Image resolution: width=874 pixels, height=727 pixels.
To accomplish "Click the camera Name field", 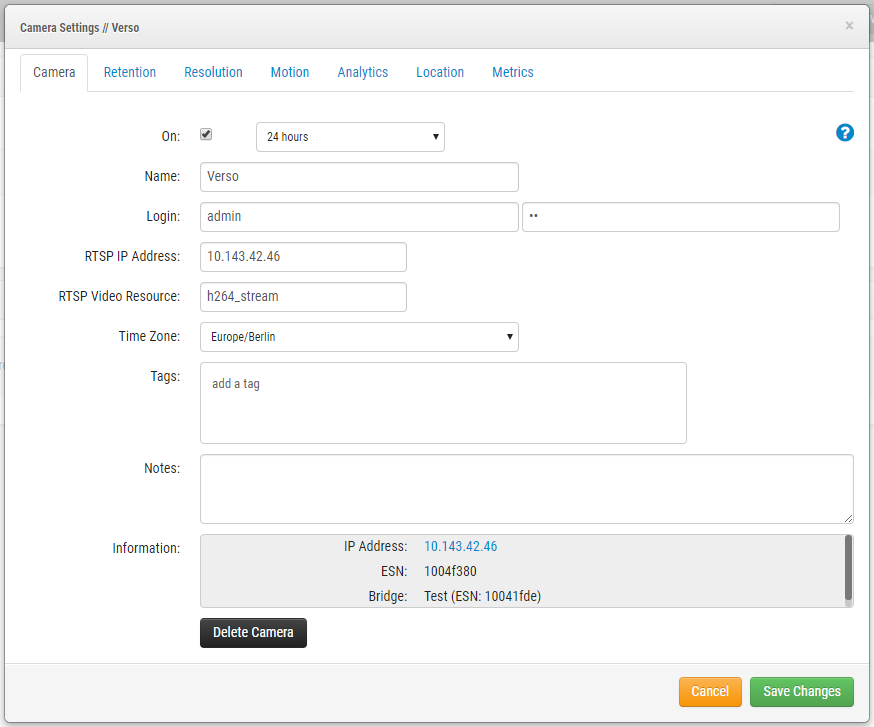I will [x=359, y=177].
